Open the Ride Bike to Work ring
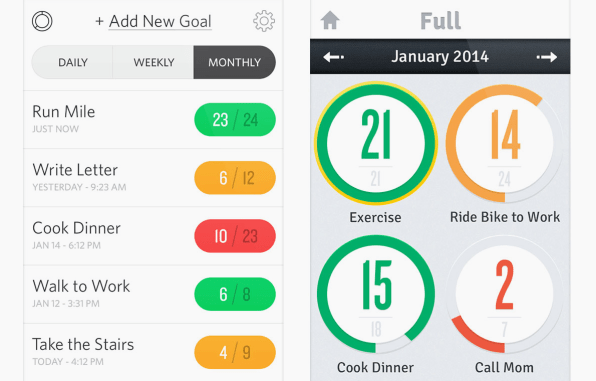This screenshot has width=596, height=381. (x=504, y=143)
